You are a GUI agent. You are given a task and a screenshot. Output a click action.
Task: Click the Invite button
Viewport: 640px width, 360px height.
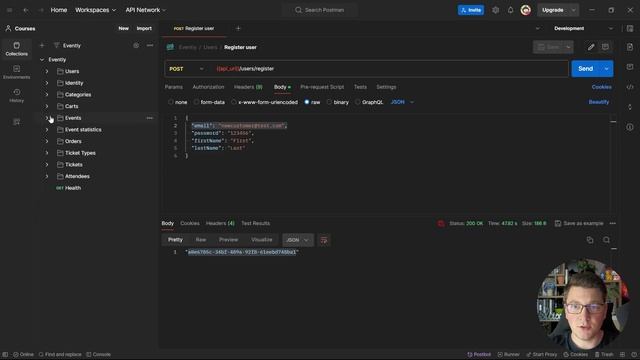tap(471, 10)
